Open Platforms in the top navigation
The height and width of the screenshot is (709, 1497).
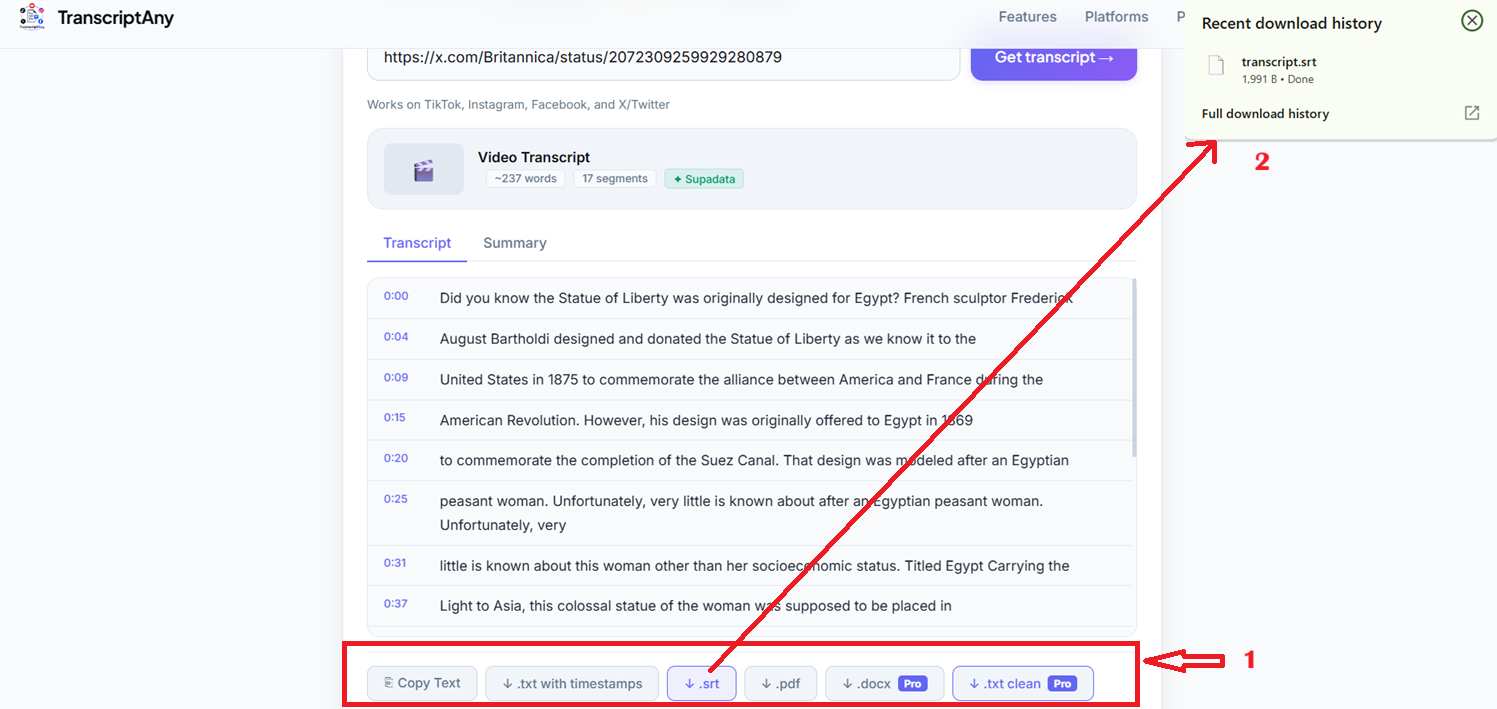pyautogui.click(x=1116, y=17)
